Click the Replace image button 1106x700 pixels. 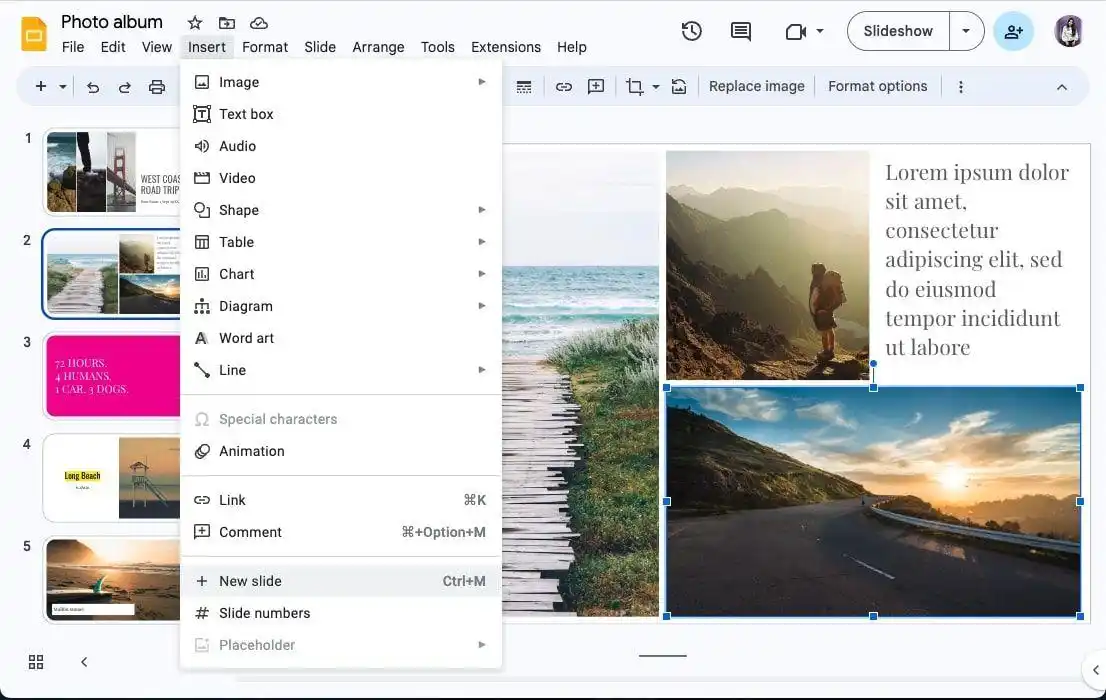tap(756, 86)
